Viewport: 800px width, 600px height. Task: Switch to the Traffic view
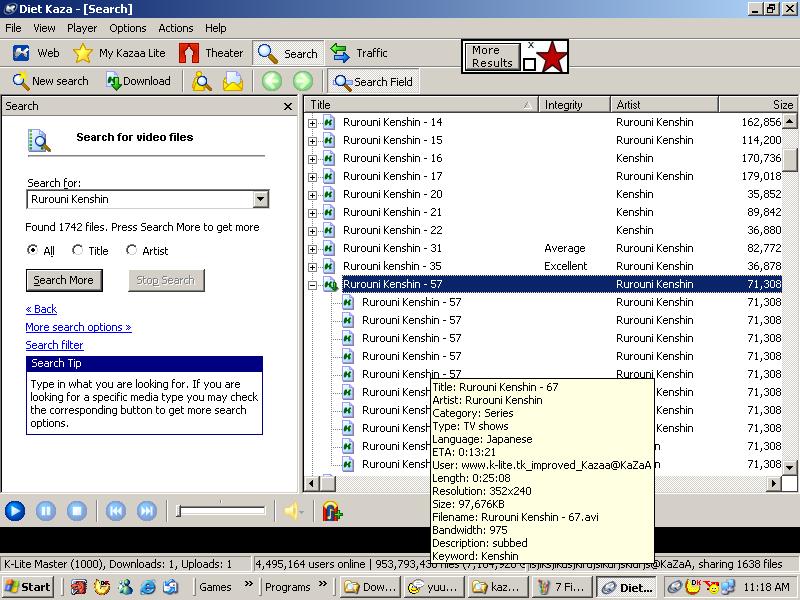(x=340, y=53)
